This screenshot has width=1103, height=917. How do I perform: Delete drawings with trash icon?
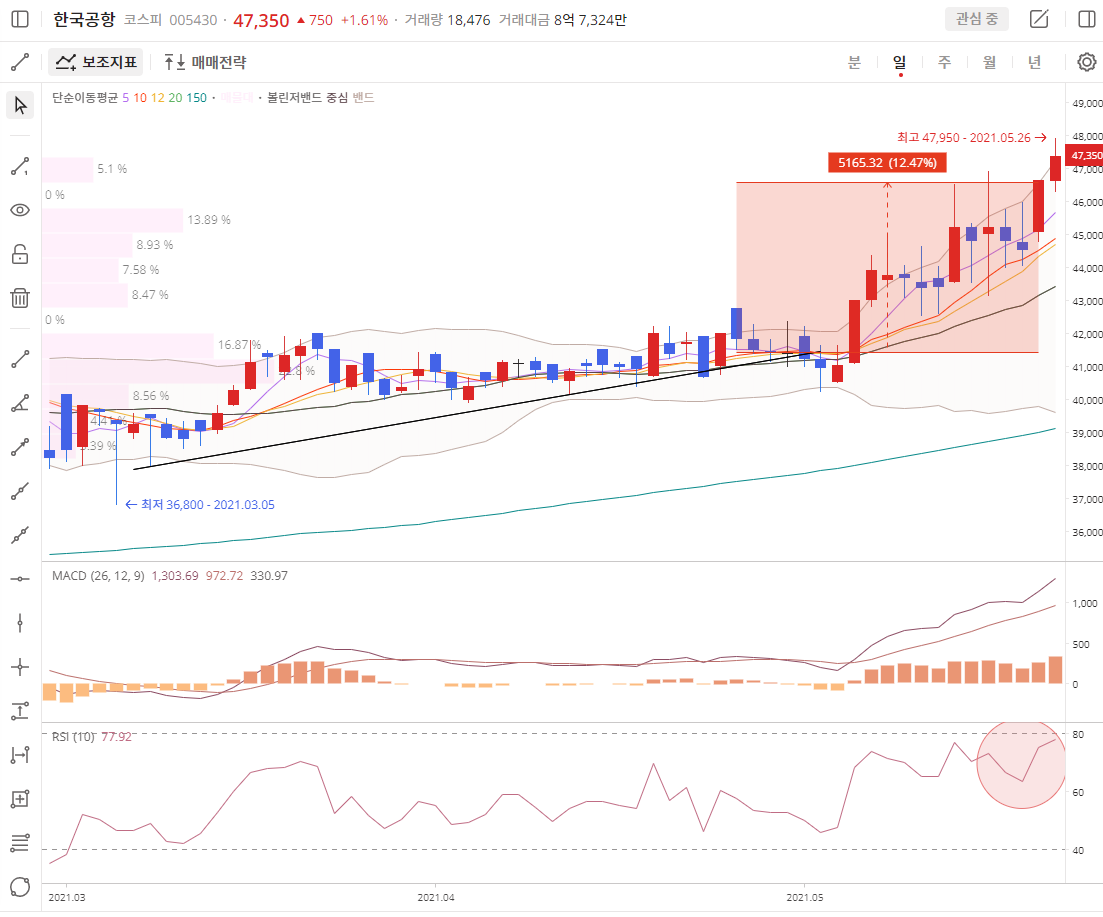(20, 298)
